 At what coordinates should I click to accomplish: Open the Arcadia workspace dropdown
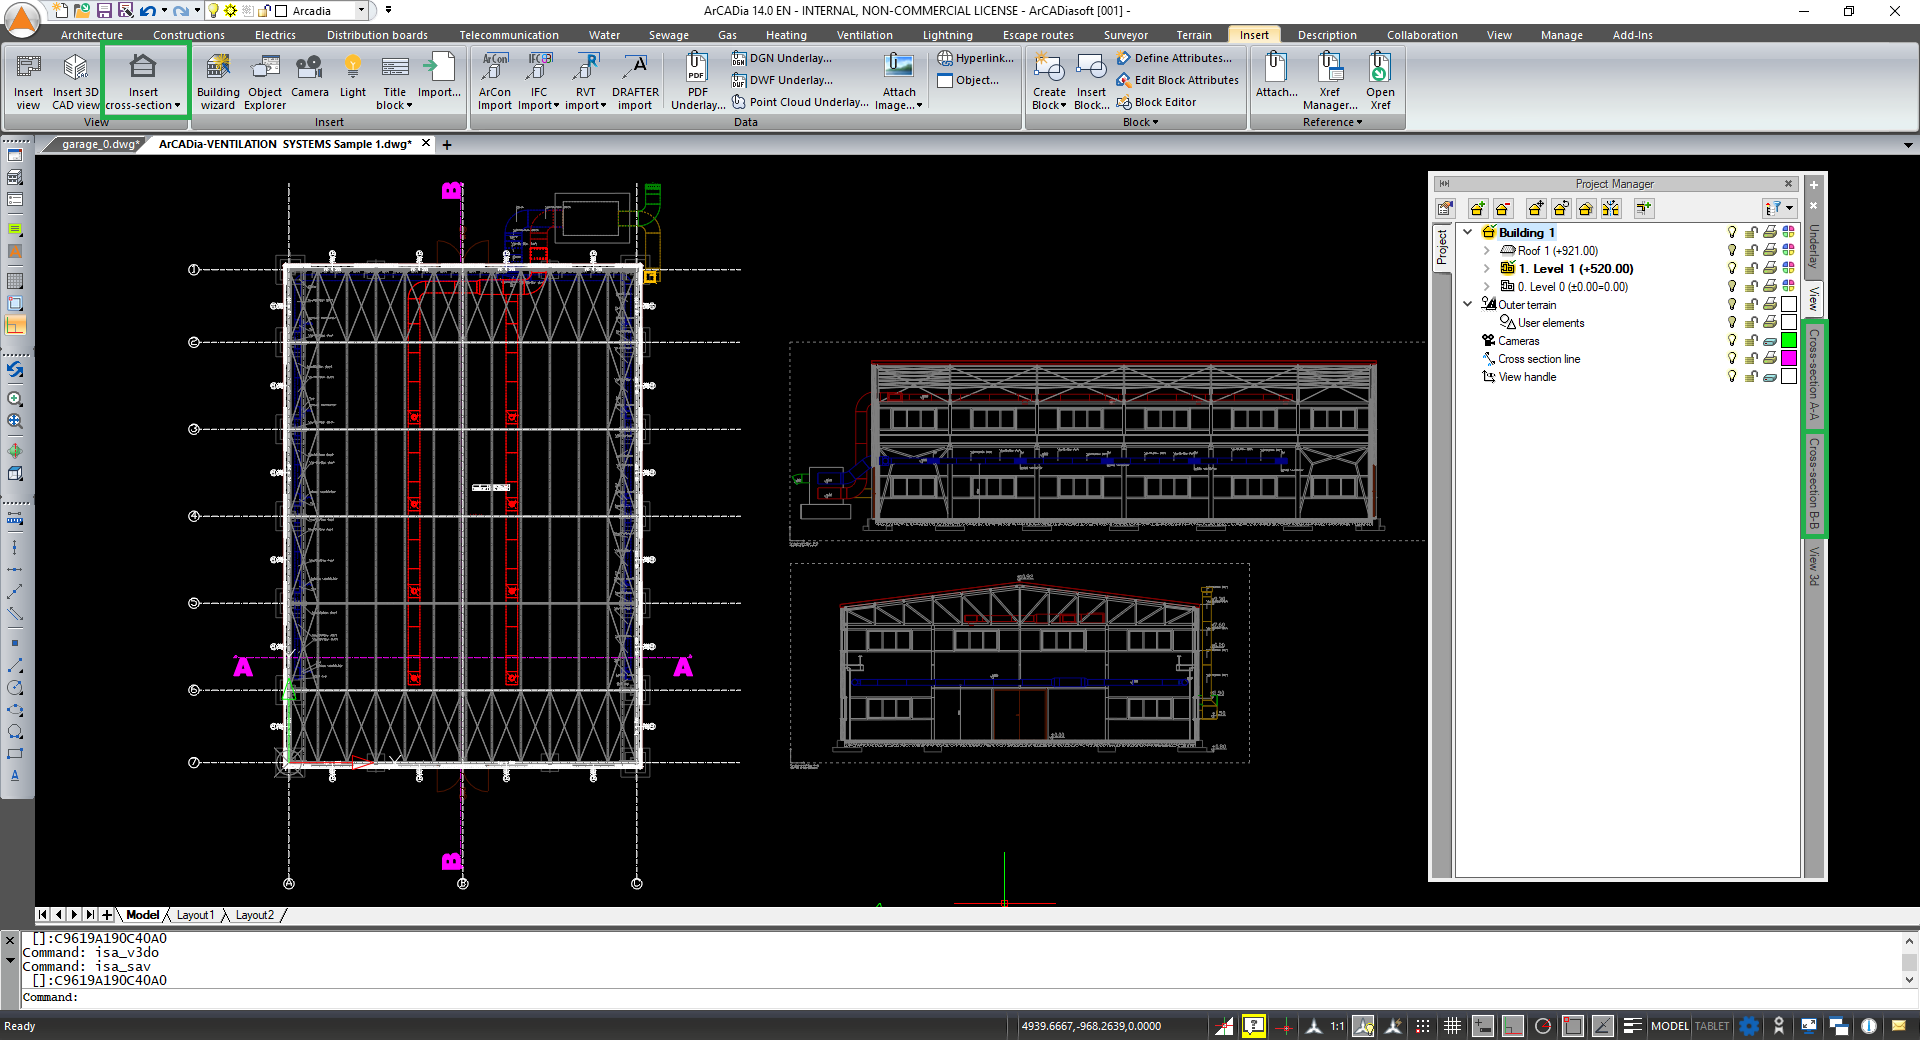pos(361,11)
